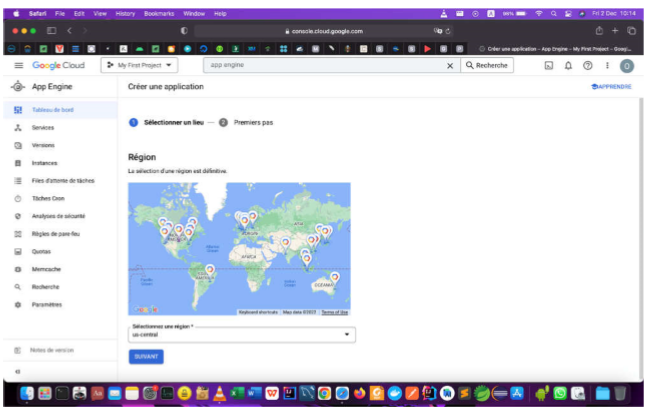
Task: Open the three-dot more options menu
Action: point(607,65)
